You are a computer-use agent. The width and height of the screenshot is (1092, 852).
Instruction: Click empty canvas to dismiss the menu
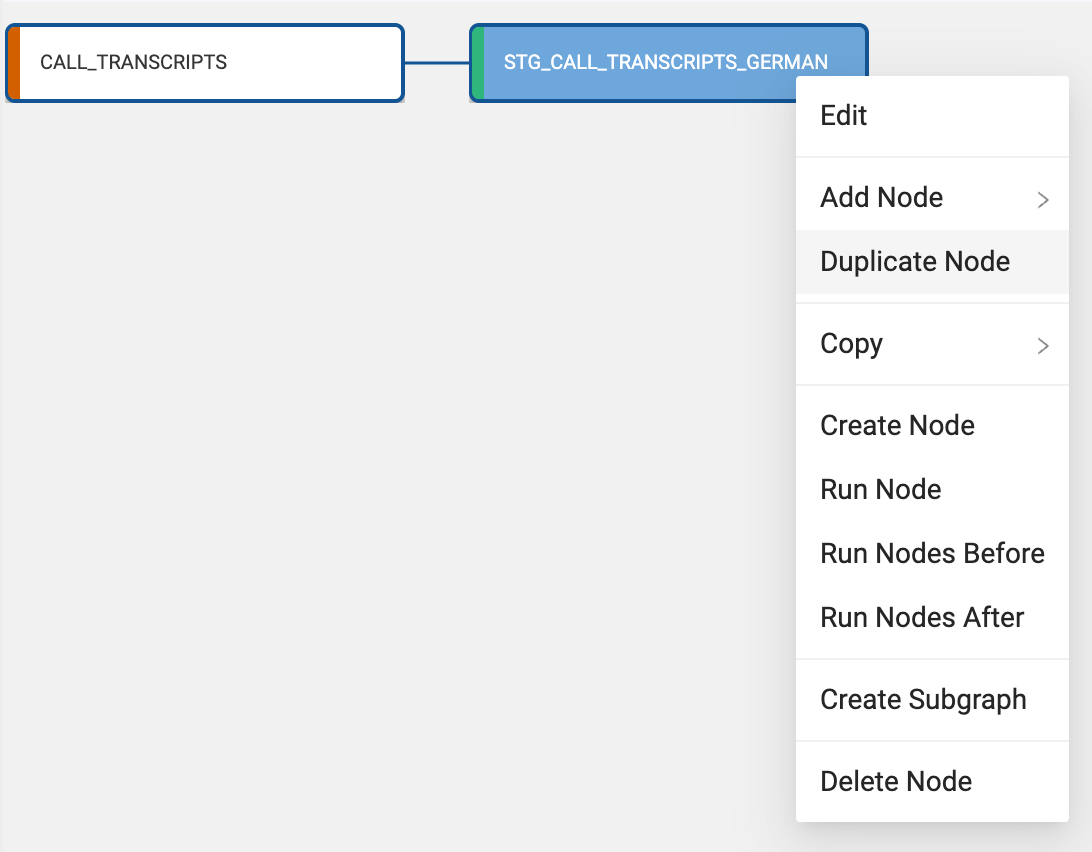tap(350, 450)
